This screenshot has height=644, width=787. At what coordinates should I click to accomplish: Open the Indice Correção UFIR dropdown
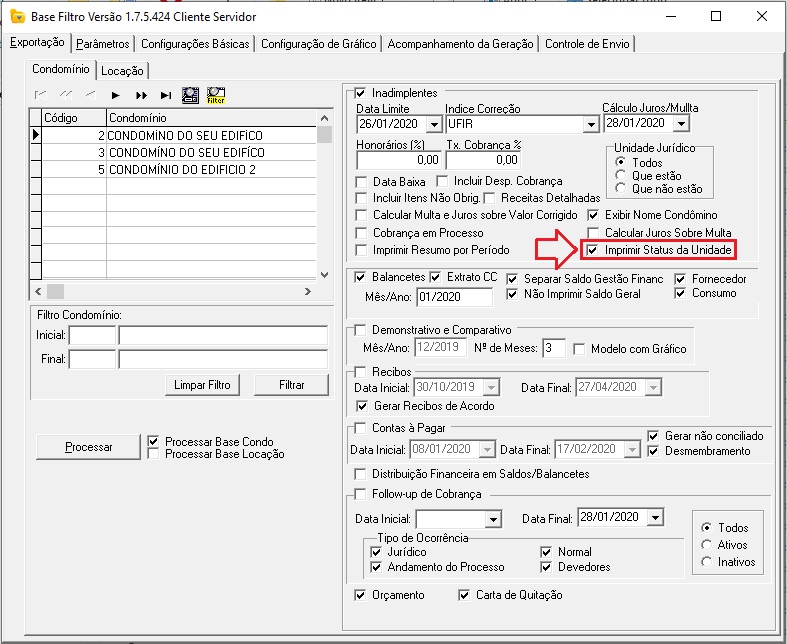590,124
